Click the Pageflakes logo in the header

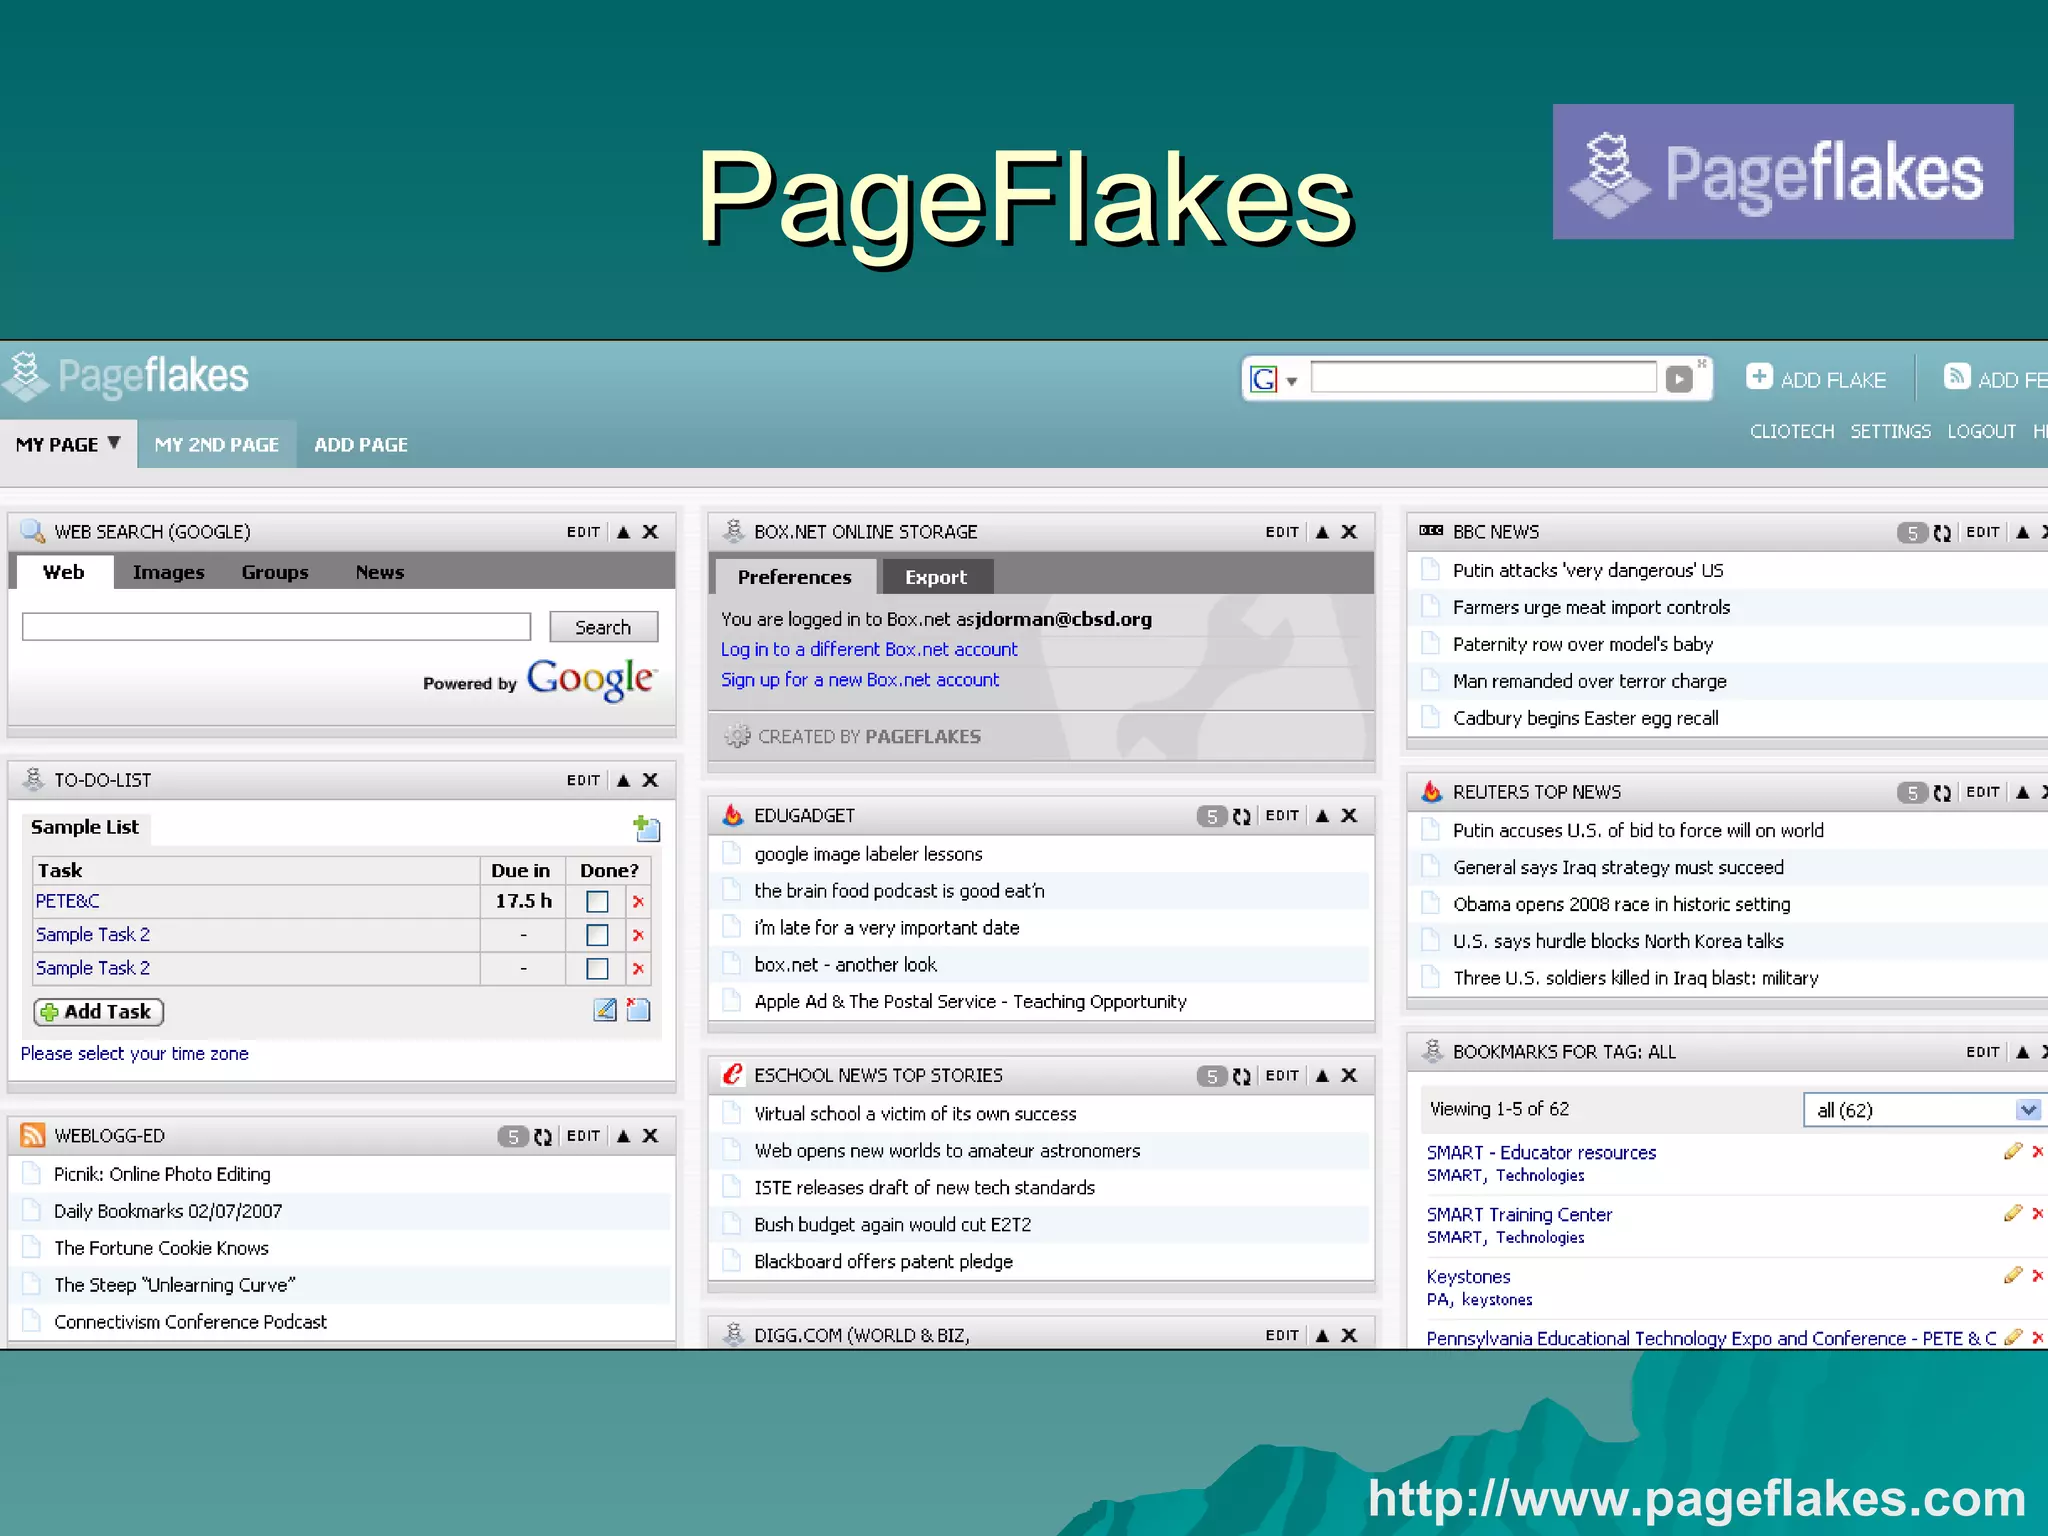pos(125,376)
